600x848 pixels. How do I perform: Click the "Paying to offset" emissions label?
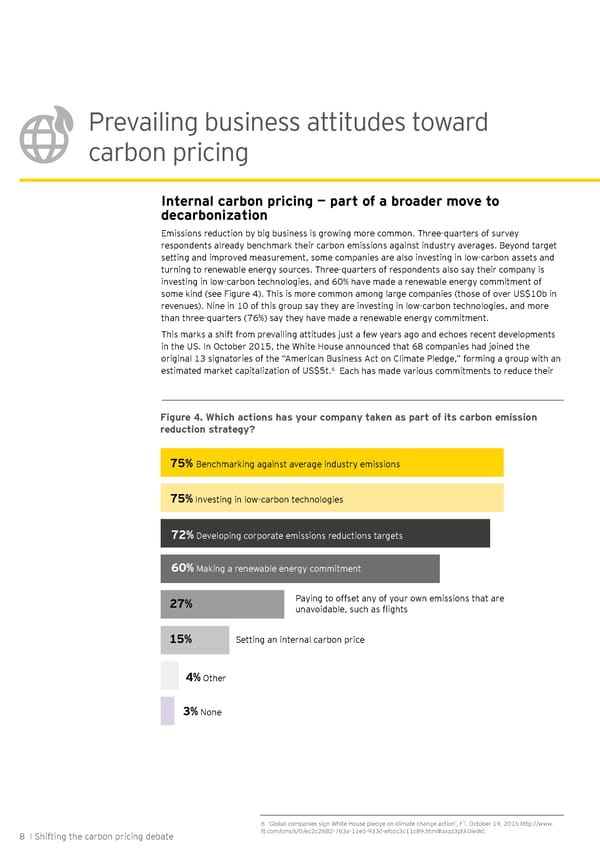[x=399, y=604]
